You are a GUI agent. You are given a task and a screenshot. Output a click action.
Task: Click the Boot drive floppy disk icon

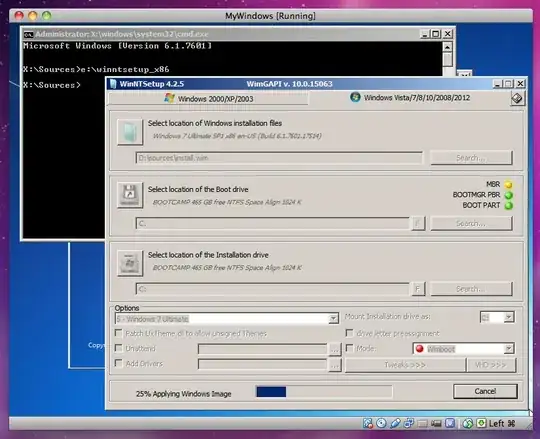129,195
